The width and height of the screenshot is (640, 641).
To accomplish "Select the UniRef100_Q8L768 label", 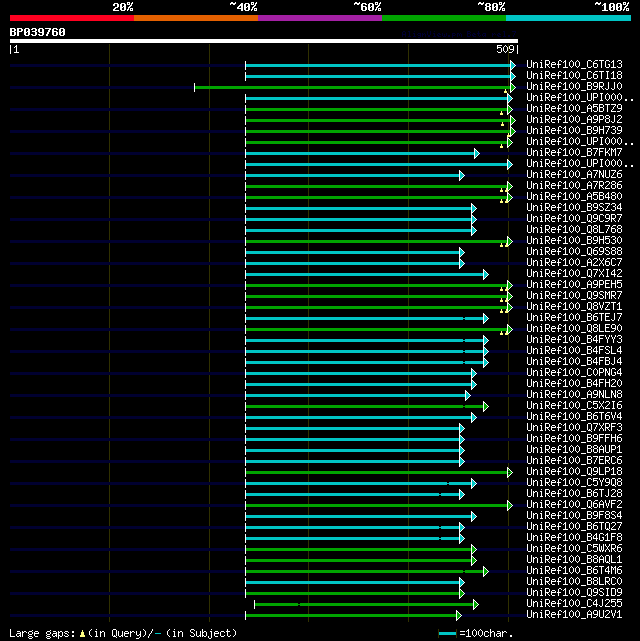I will click(x=574, y=230).
